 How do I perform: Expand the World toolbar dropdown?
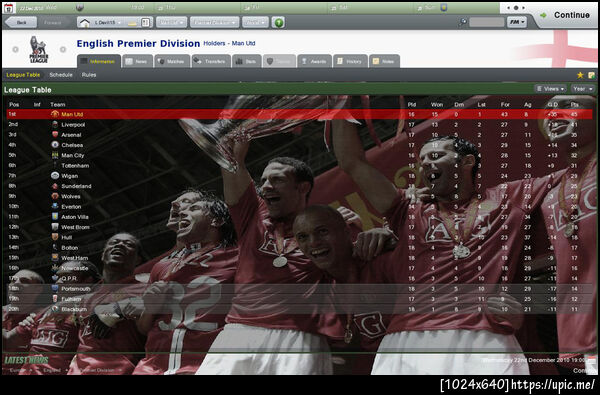coord(255,23)
